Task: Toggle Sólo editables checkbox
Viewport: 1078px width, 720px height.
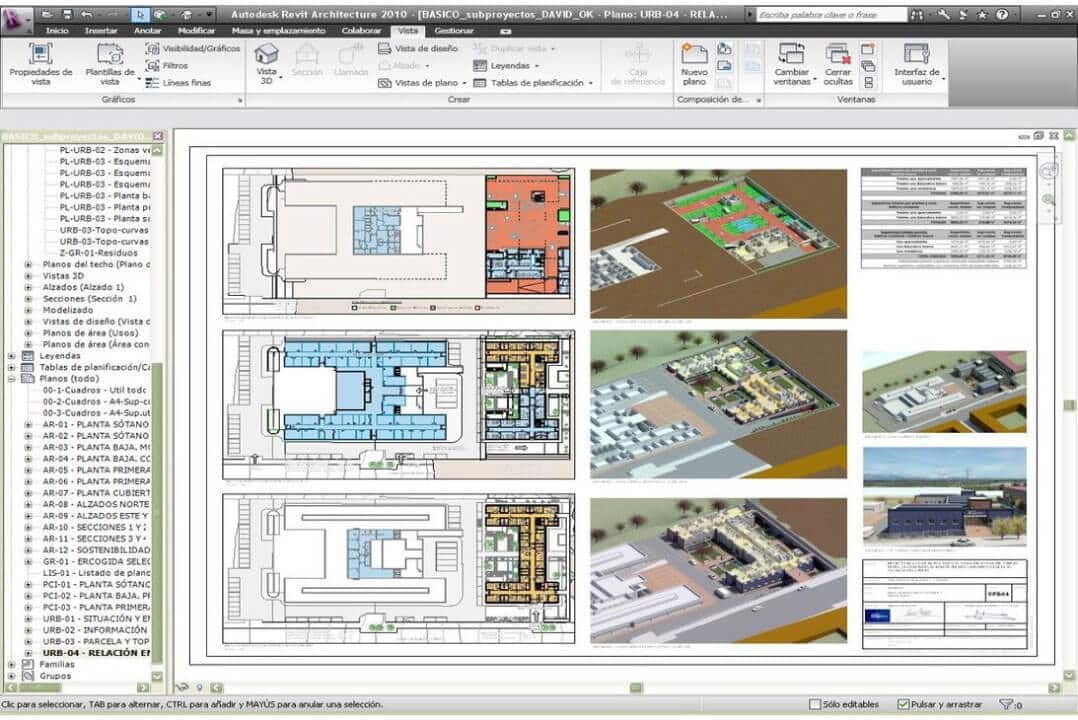Action: [x=815, y=704]
